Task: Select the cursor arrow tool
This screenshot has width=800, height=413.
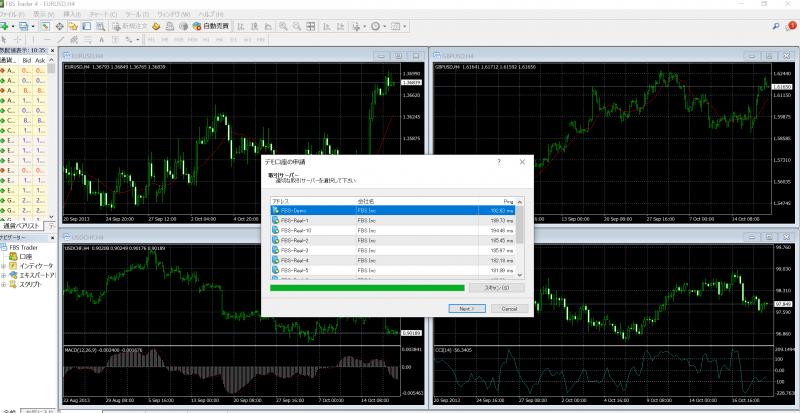Action: click(x=4, y=39)
